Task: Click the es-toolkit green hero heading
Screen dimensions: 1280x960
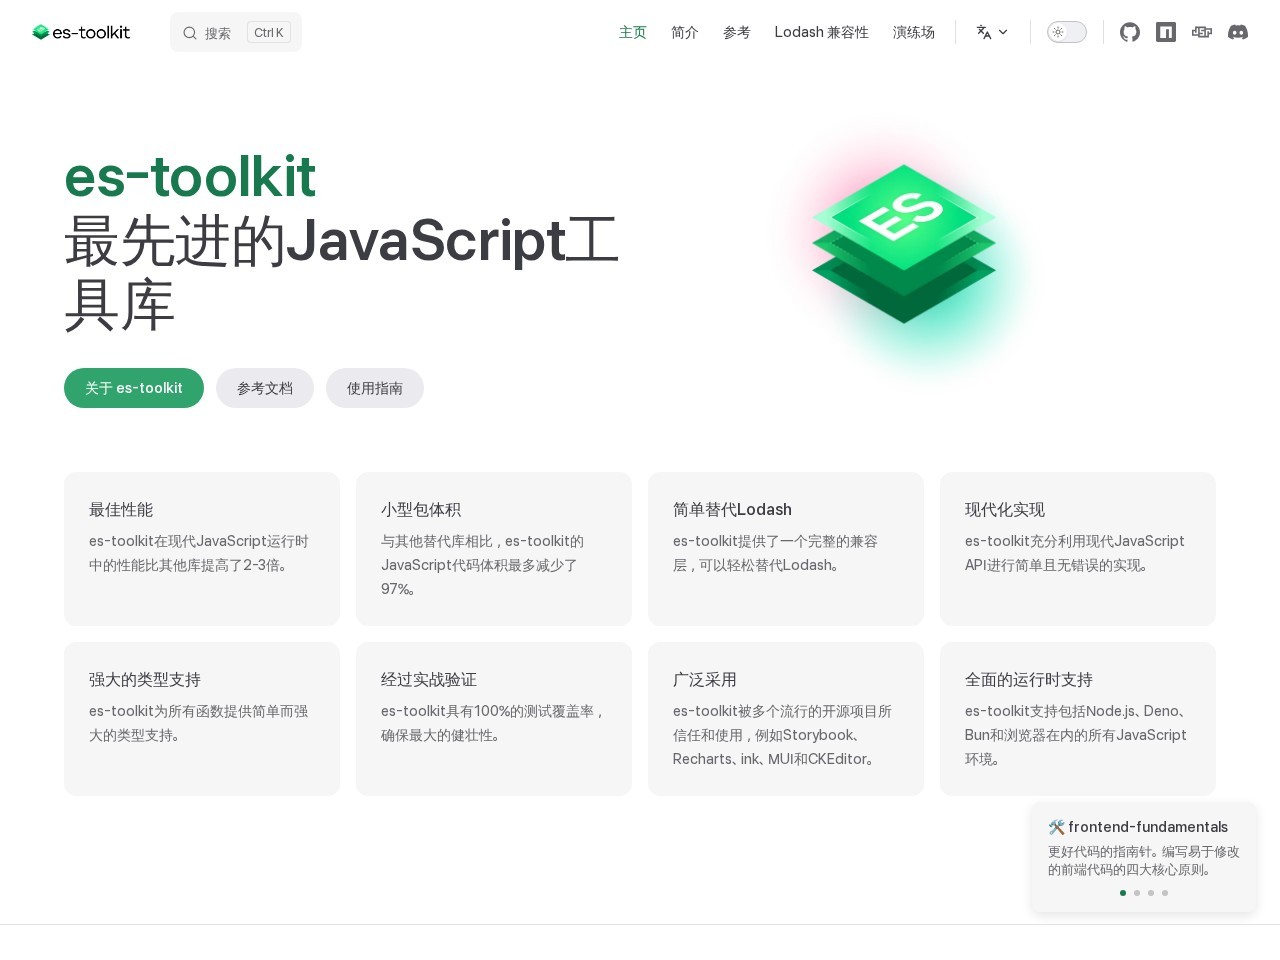Action: (x=190, y=177)
